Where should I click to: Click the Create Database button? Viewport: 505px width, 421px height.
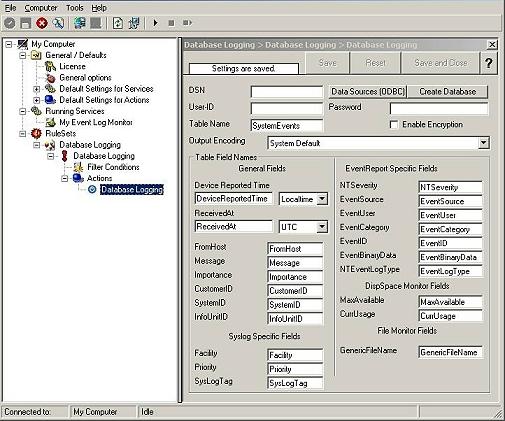[447, 92]
